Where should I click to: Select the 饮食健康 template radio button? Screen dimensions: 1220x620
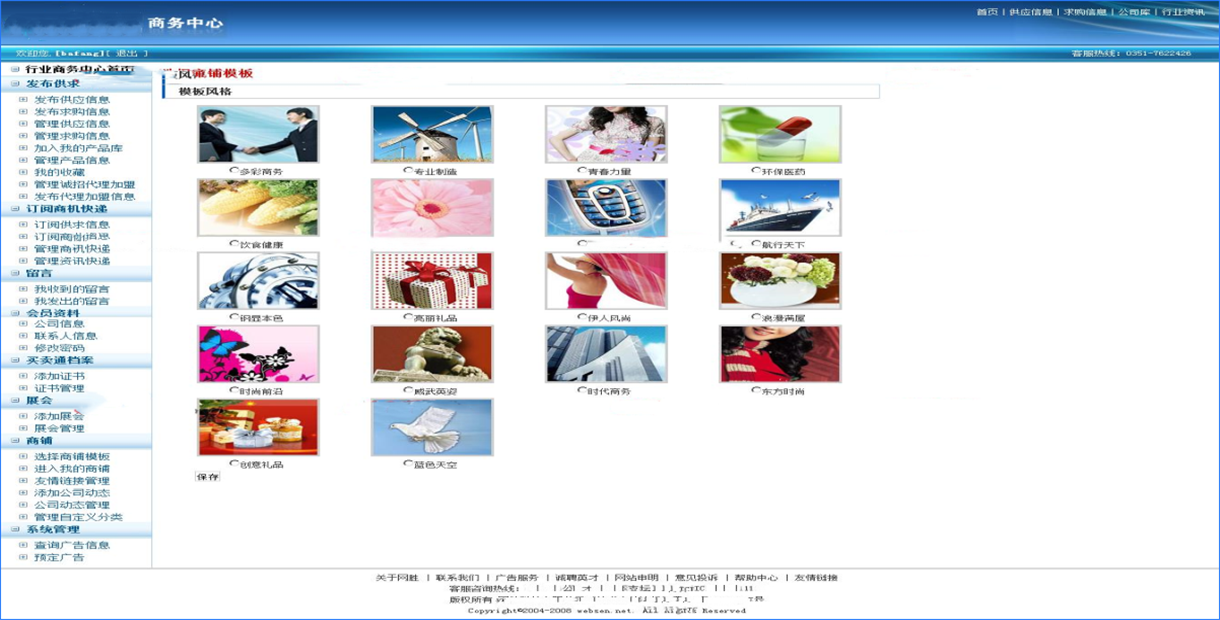pos(233,244)
